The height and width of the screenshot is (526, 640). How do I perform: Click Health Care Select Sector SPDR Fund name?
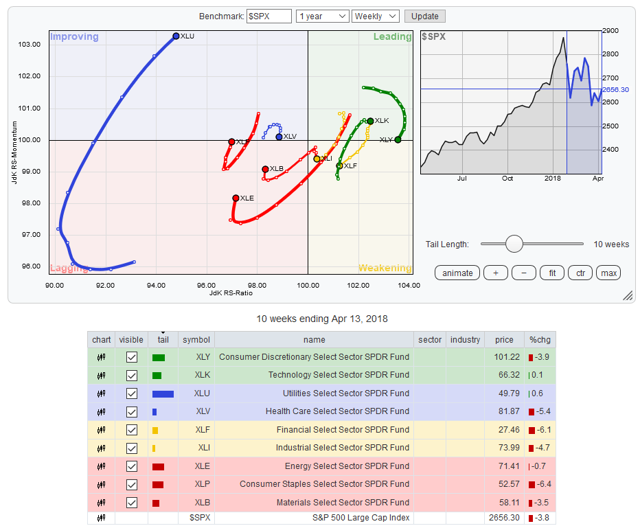click(337, 411)
